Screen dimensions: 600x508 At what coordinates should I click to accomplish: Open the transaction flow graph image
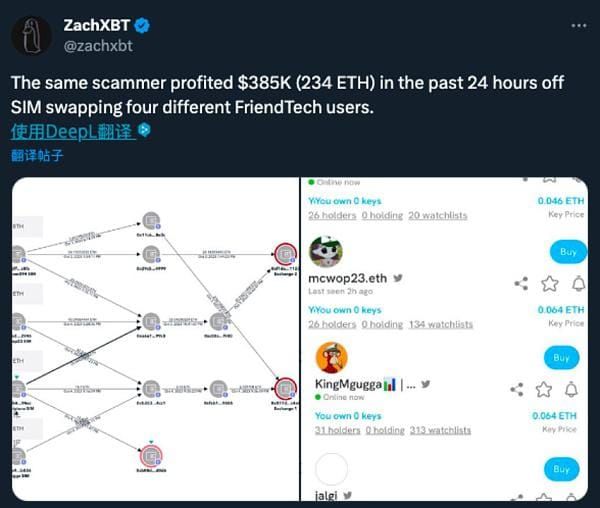[x=155, y=339]
